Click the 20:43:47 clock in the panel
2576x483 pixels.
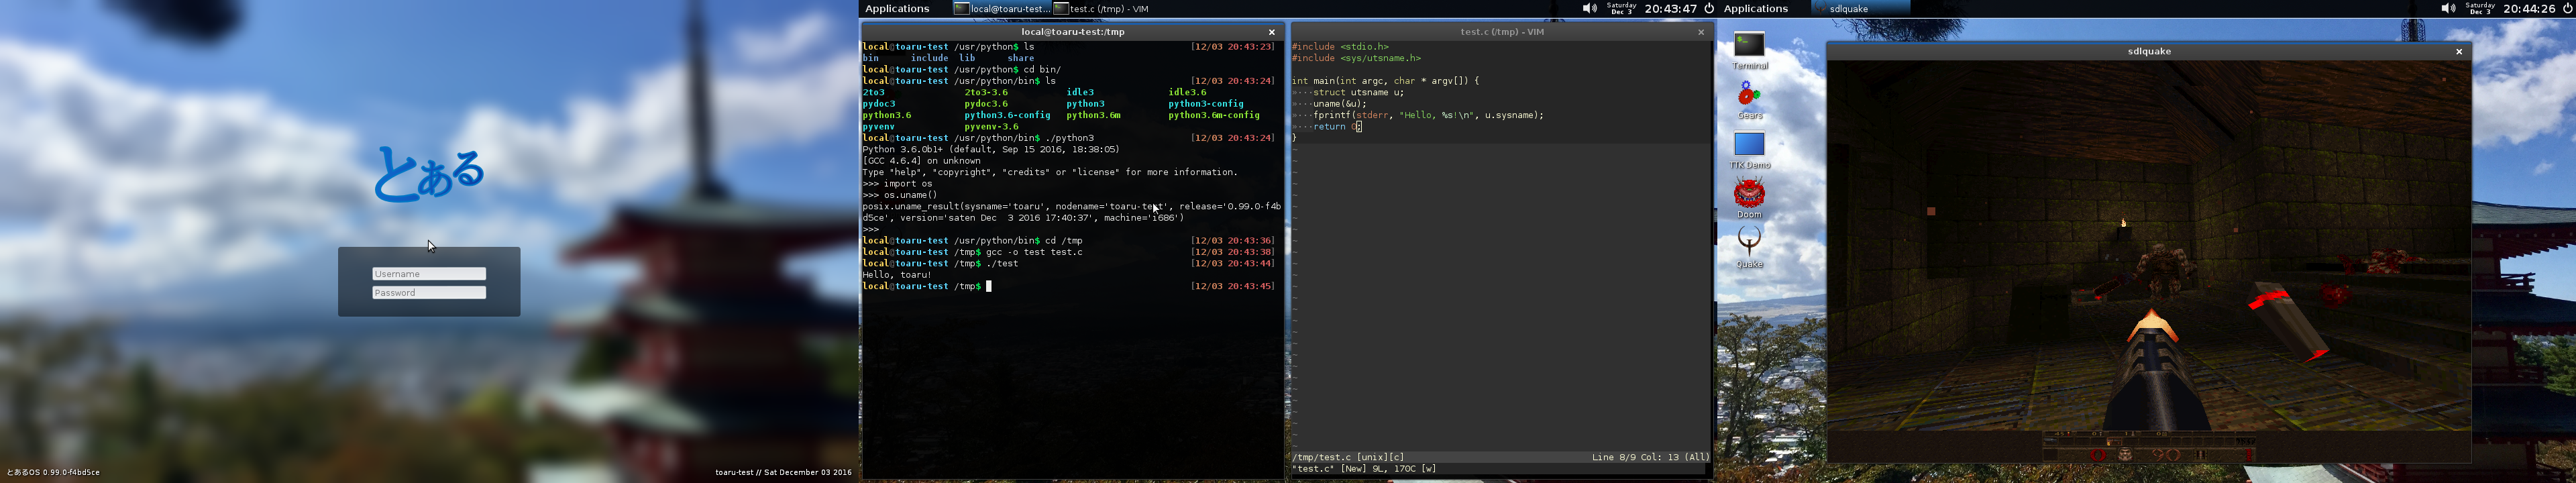[1670, 8]
